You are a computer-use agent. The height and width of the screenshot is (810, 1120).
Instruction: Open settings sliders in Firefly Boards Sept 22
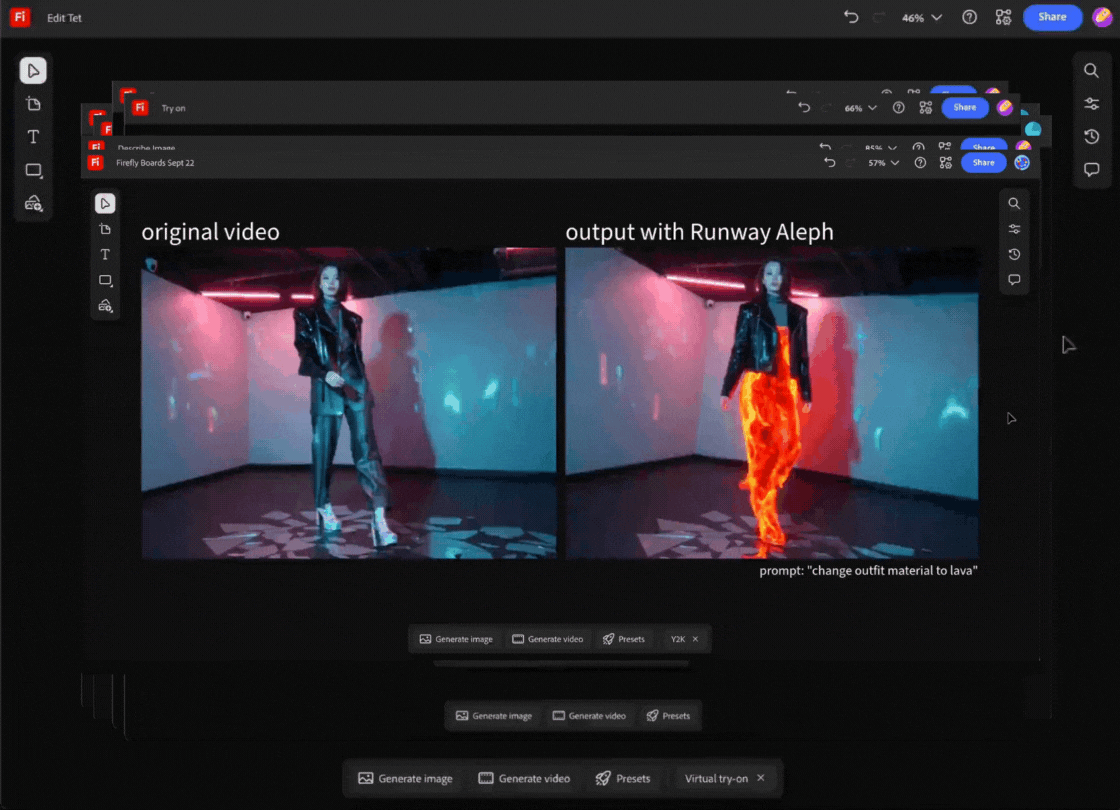click(x=1014, y=229)
